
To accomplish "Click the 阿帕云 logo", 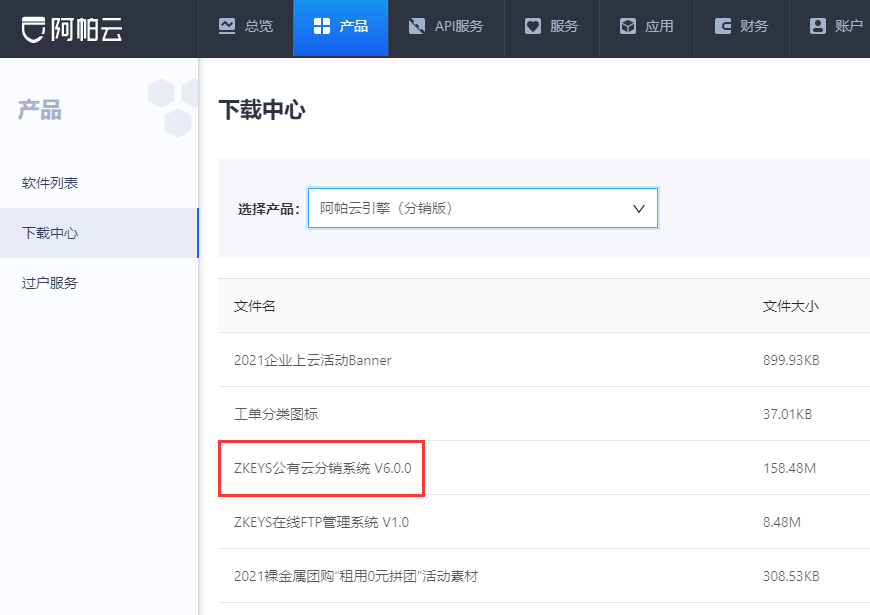I will pos(72,29).
